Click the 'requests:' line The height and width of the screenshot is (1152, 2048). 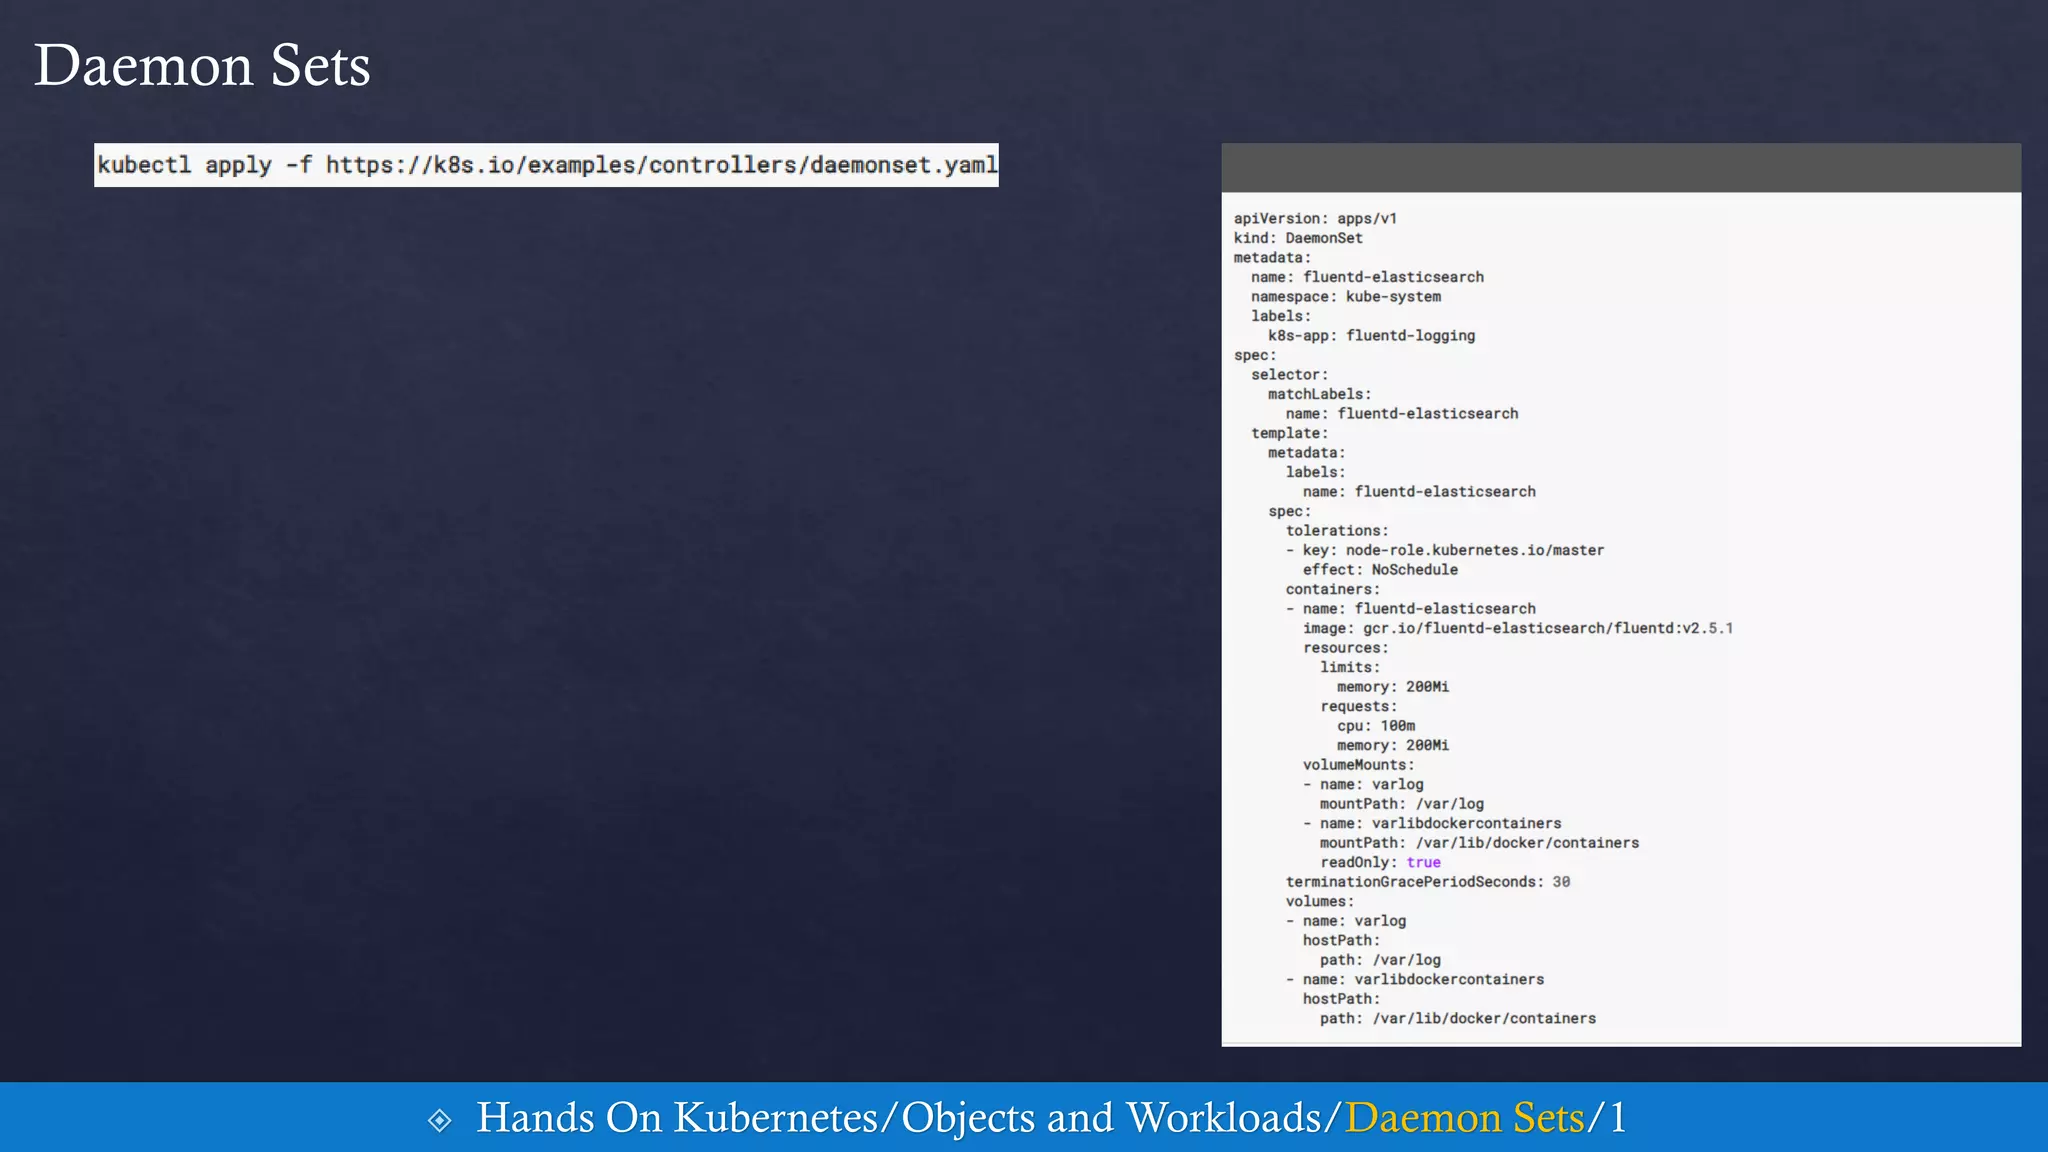coord(1359,706)
